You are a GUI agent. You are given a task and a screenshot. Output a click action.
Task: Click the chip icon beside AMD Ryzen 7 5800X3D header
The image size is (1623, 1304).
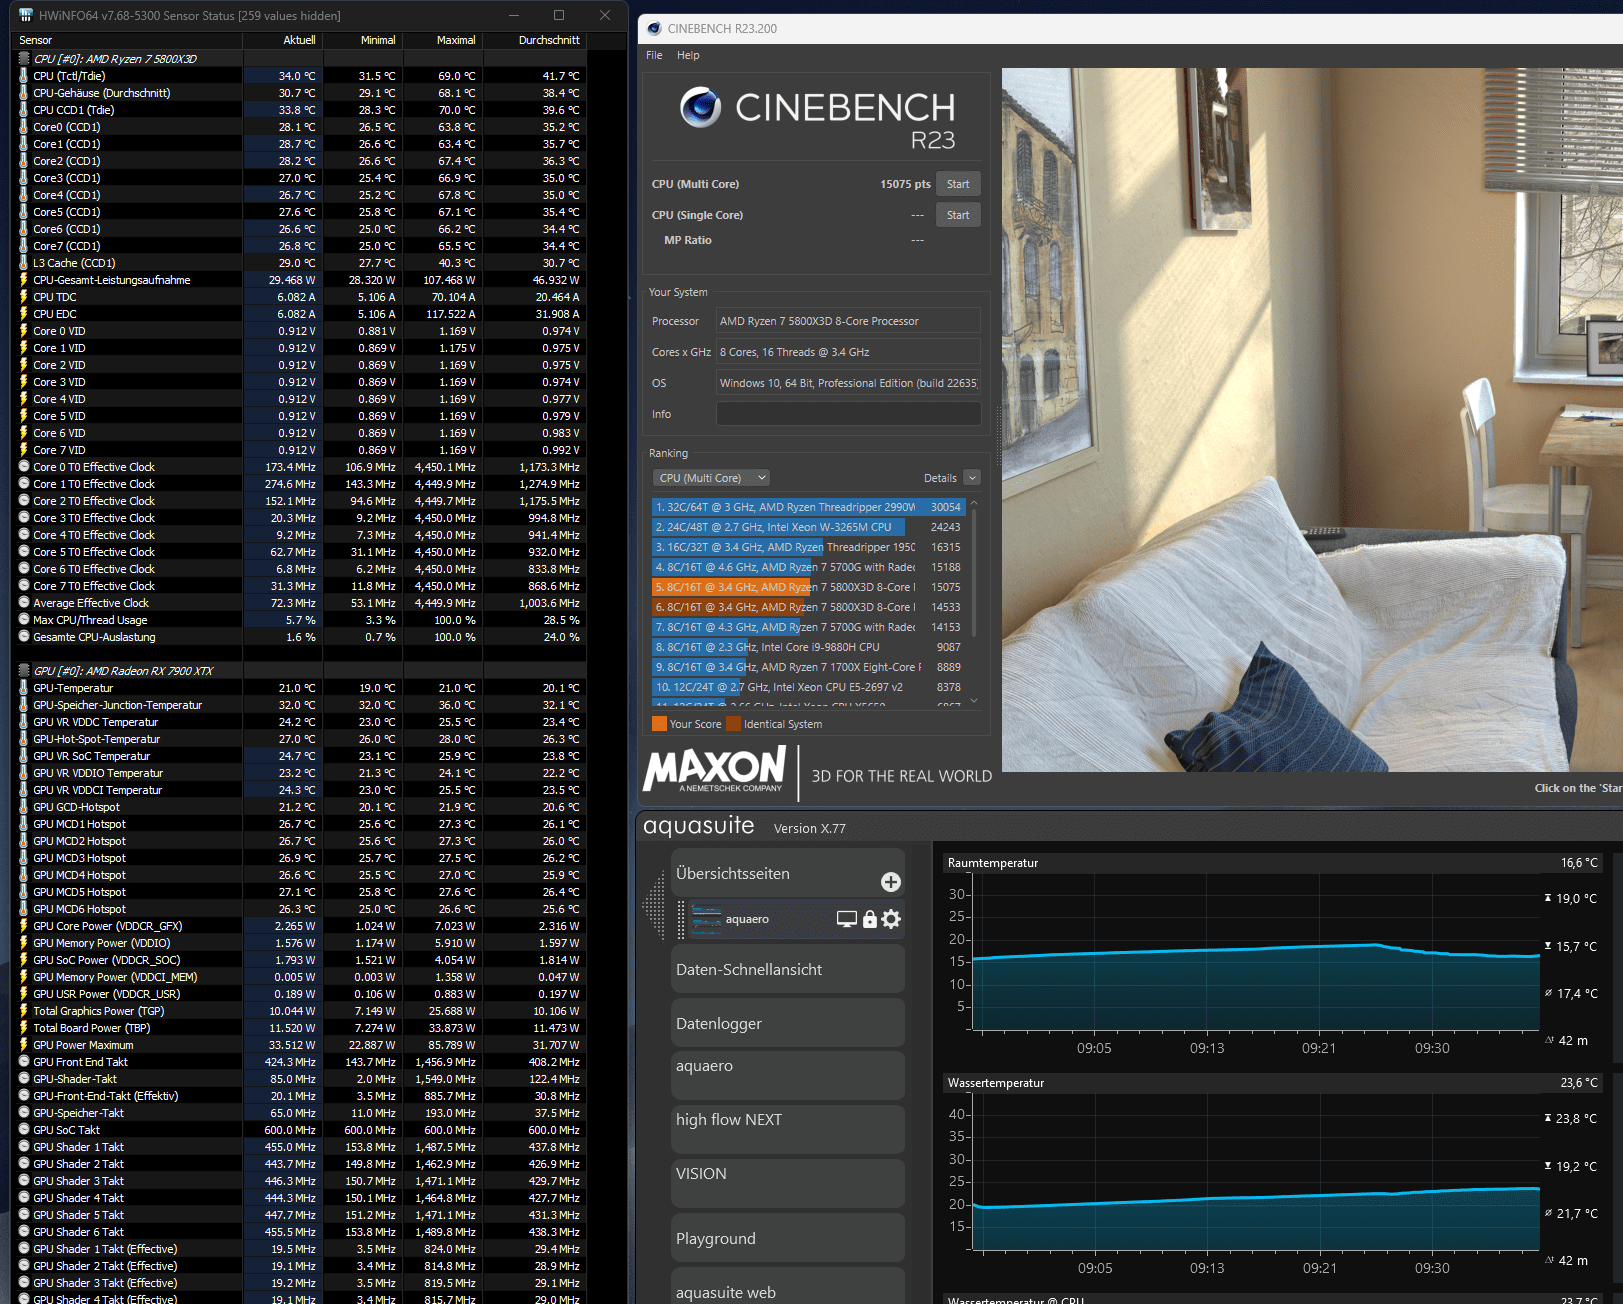coord(24,59)
